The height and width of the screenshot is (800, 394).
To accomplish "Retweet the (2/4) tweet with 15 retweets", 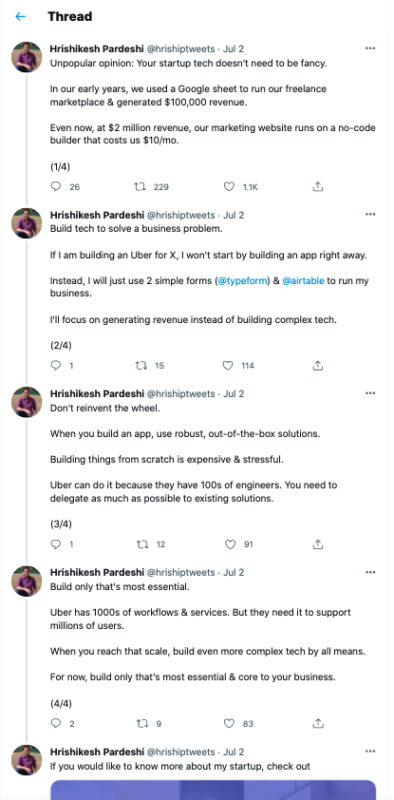I will tap(140, 365).
